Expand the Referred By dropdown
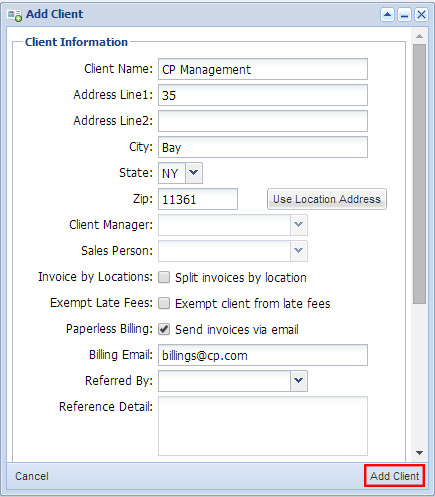 pos(299,381)
